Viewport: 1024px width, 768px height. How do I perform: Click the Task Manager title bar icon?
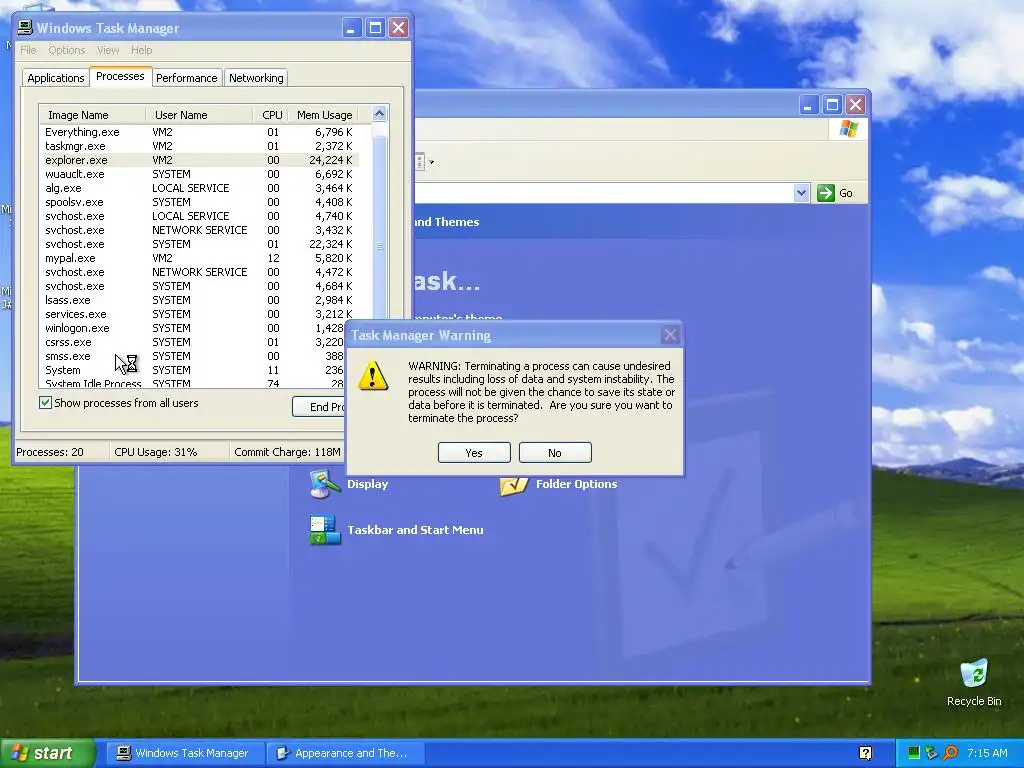pyautogui.click(x=25, y=27)
